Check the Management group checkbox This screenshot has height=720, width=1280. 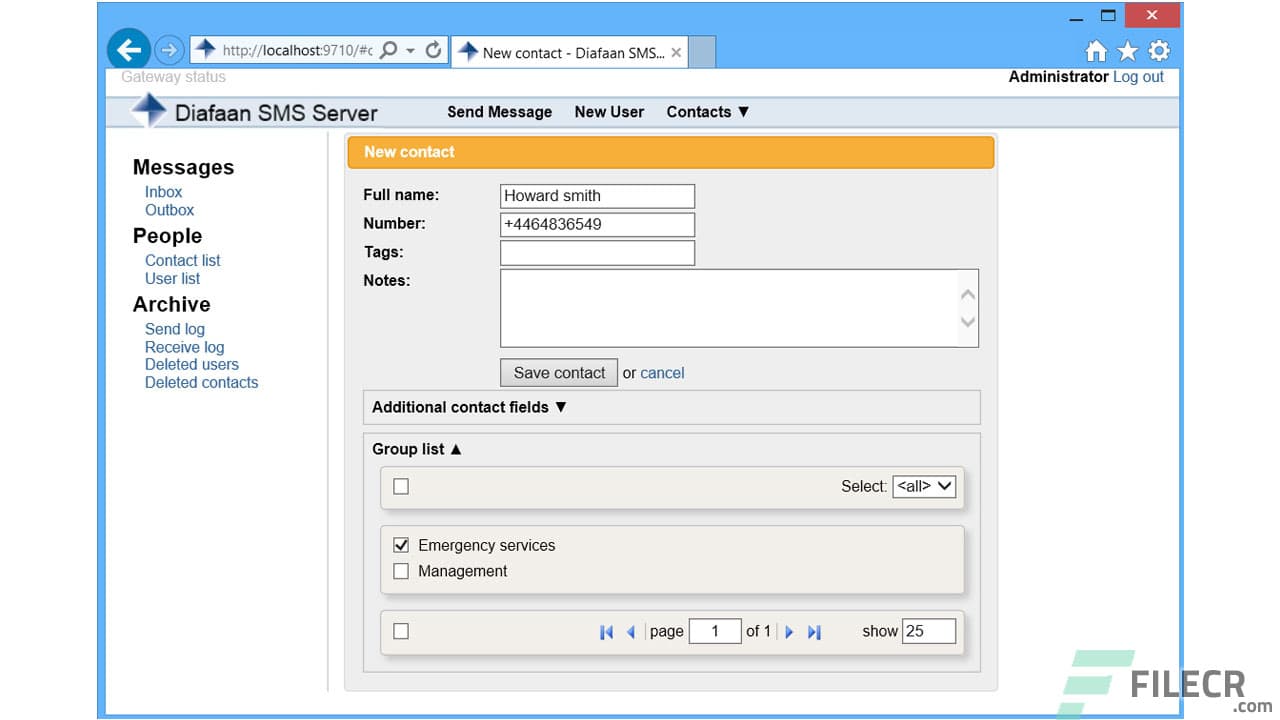(401, 571)
